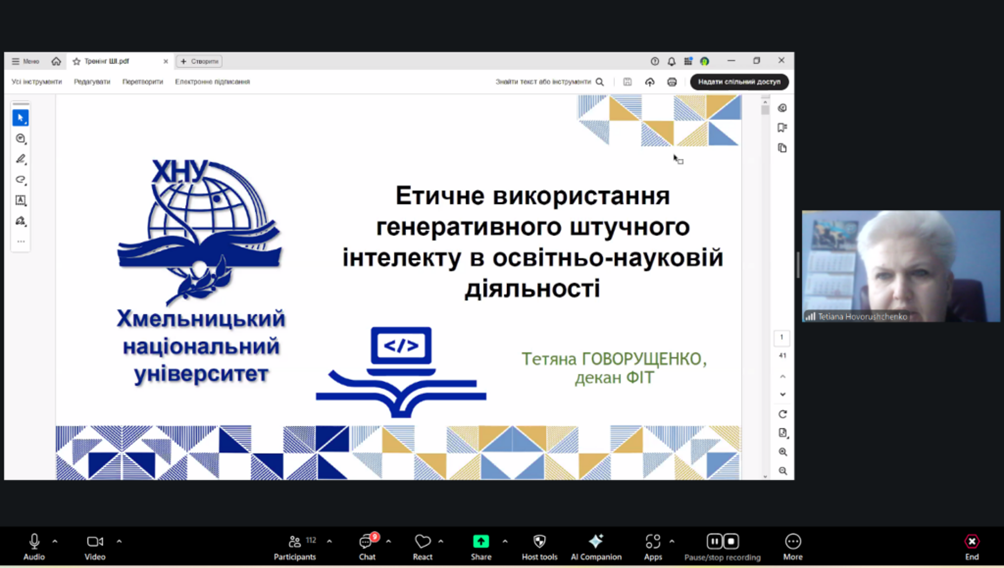Expand audio options arrow next to Audio
Image resolution: width=1004 pixels, height=568 pixels.
click(55, 541)
